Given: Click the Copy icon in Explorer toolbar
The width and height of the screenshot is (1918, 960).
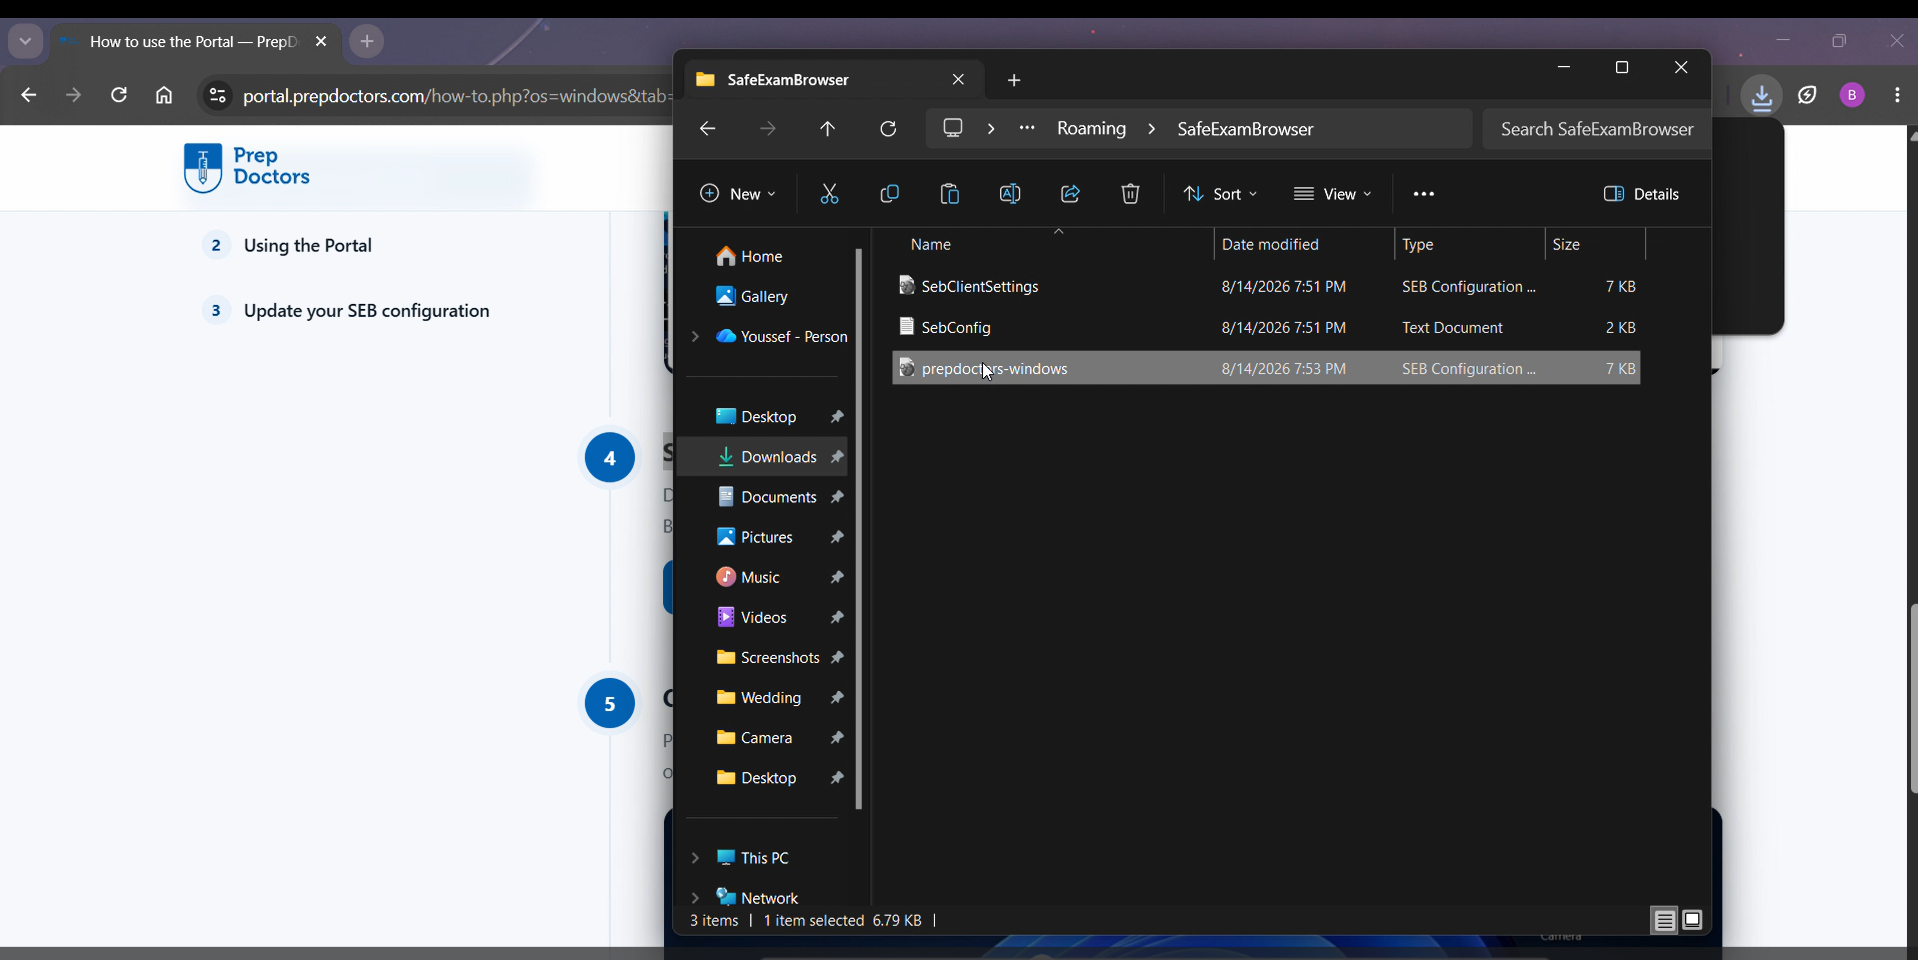Looking at the screenshot, I should point(889,194).
